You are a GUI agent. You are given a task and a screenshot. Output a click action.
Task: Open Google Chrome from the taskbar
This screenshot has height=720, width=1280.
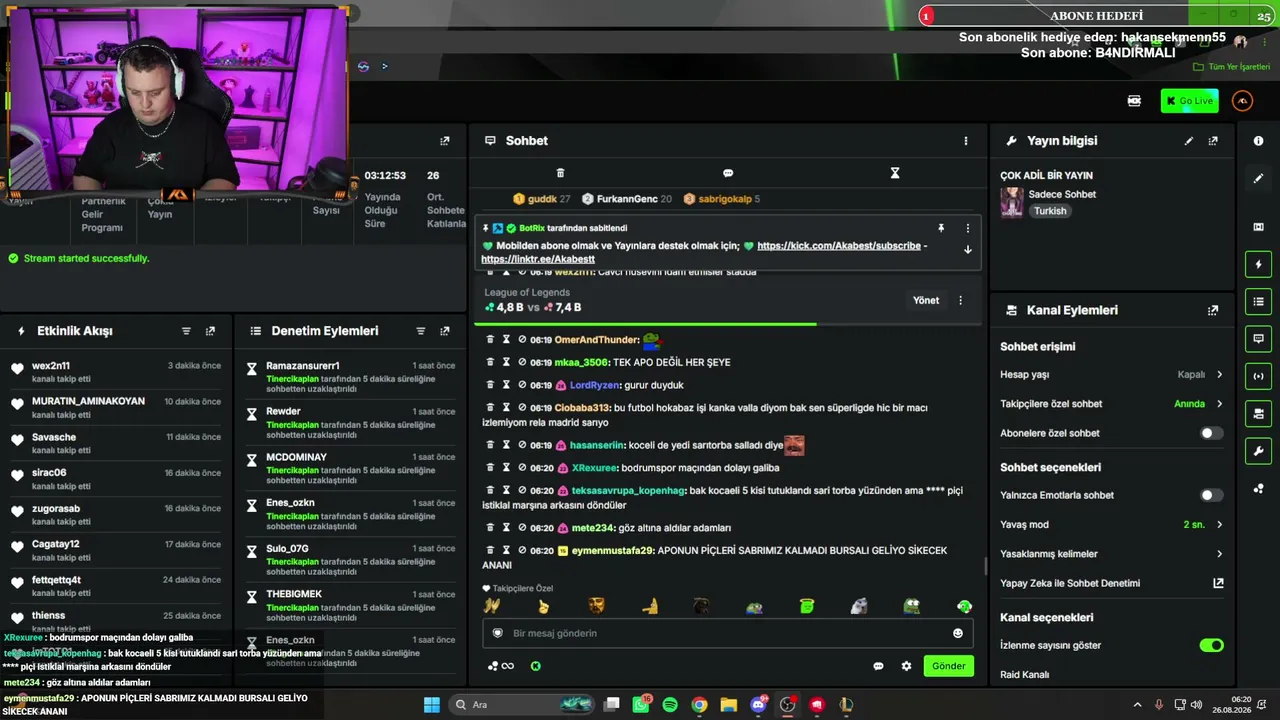(699, 705)
